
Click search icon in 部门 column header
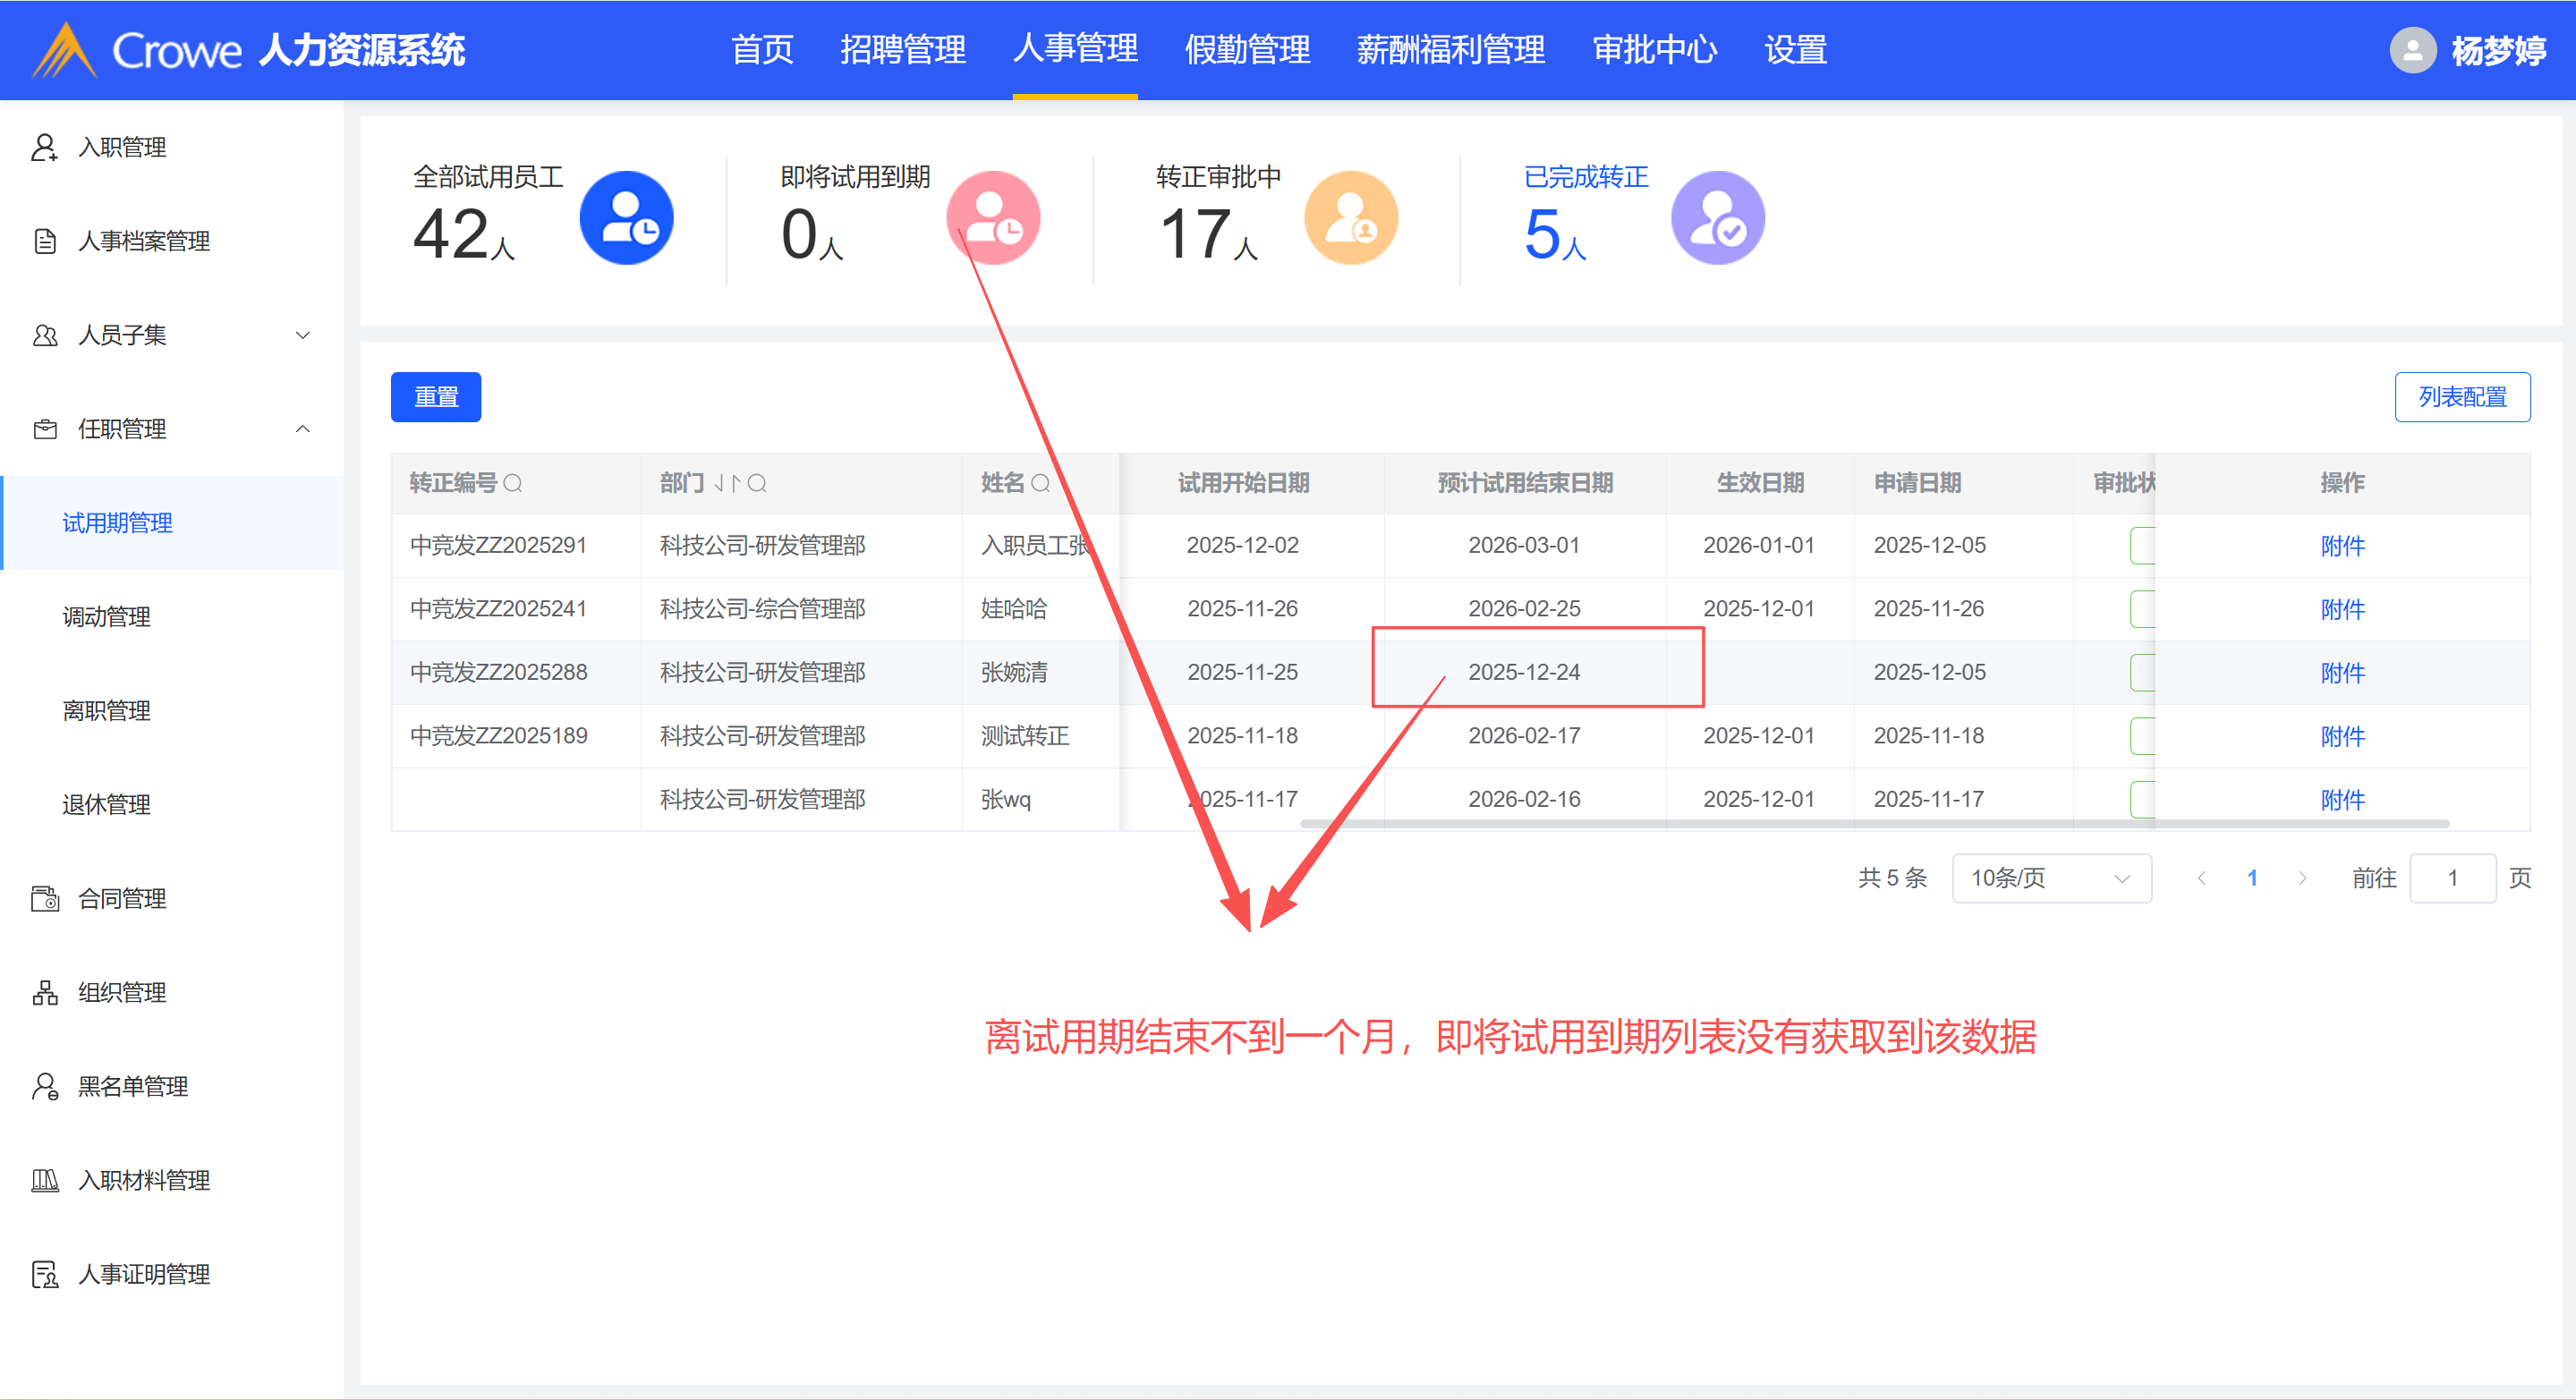click(757, 484)
